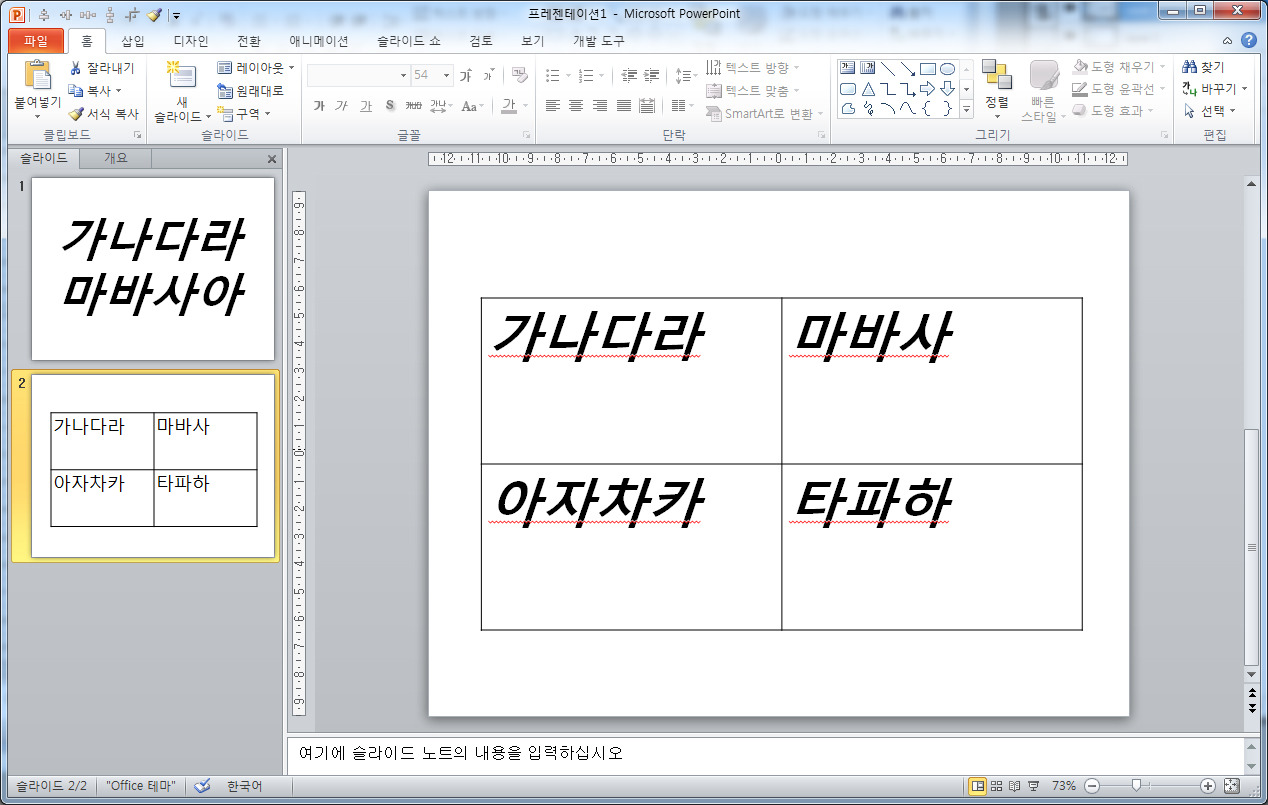Switch to the Outline (개요) pane tab
This screenshot has width=1268, height=805.
pos(116,158)
